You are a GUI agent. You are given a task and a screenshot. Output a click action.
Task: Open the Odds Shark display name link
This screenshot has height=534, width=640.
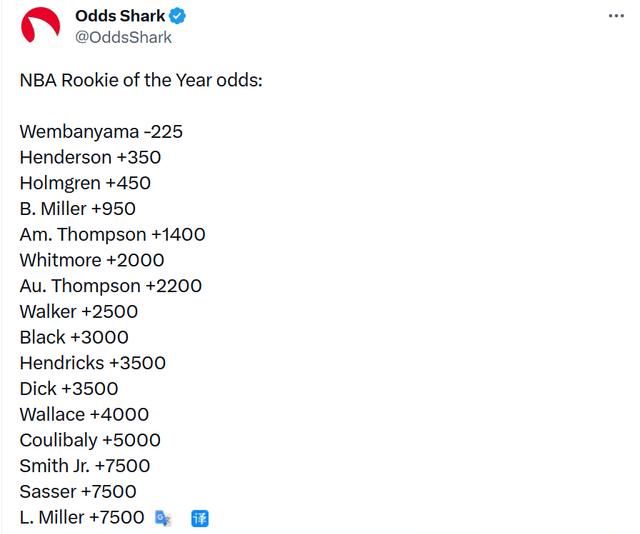[120, 16]
